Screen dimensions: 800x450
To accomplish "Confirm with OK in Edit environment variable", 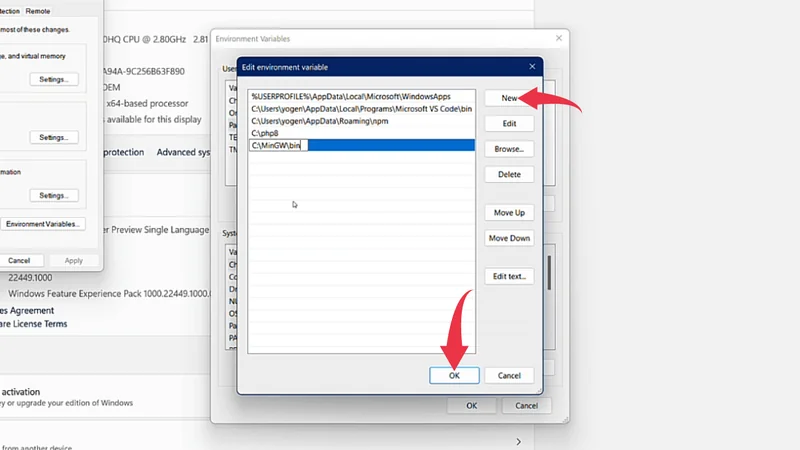I will click(454, 375).
